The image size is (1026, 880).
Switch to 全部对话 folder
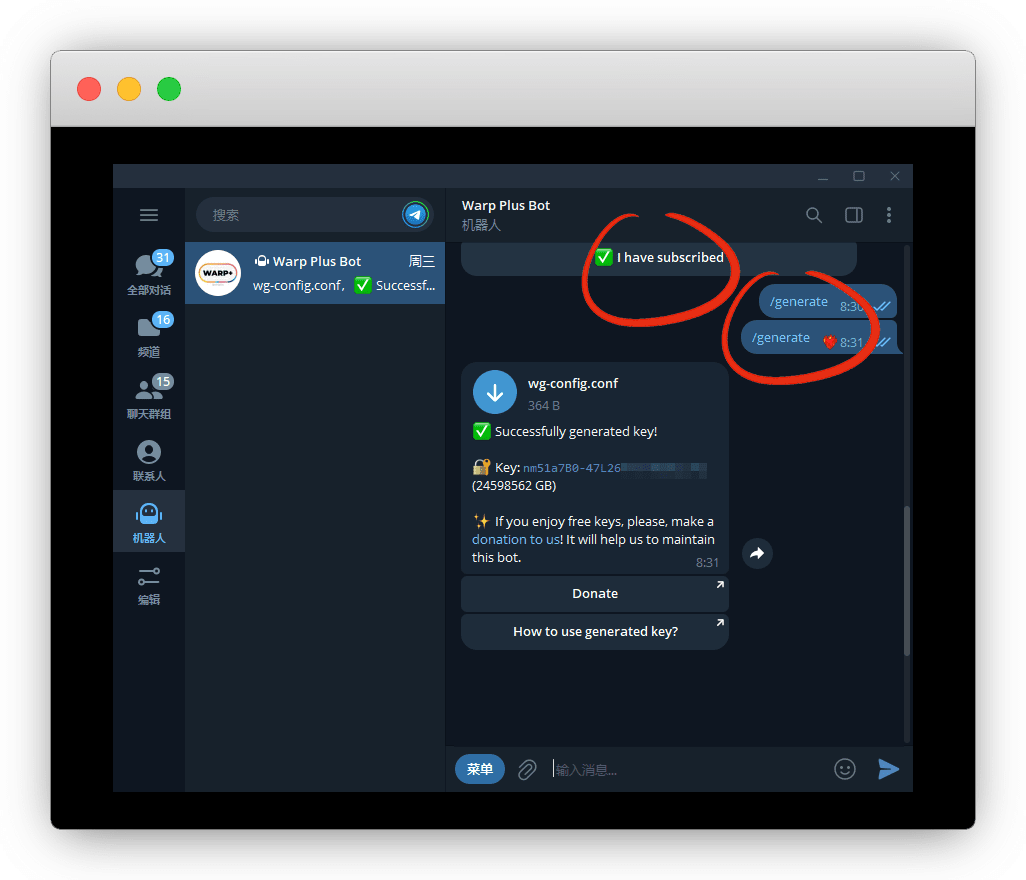pyautogui.click(x=149, y=273)
